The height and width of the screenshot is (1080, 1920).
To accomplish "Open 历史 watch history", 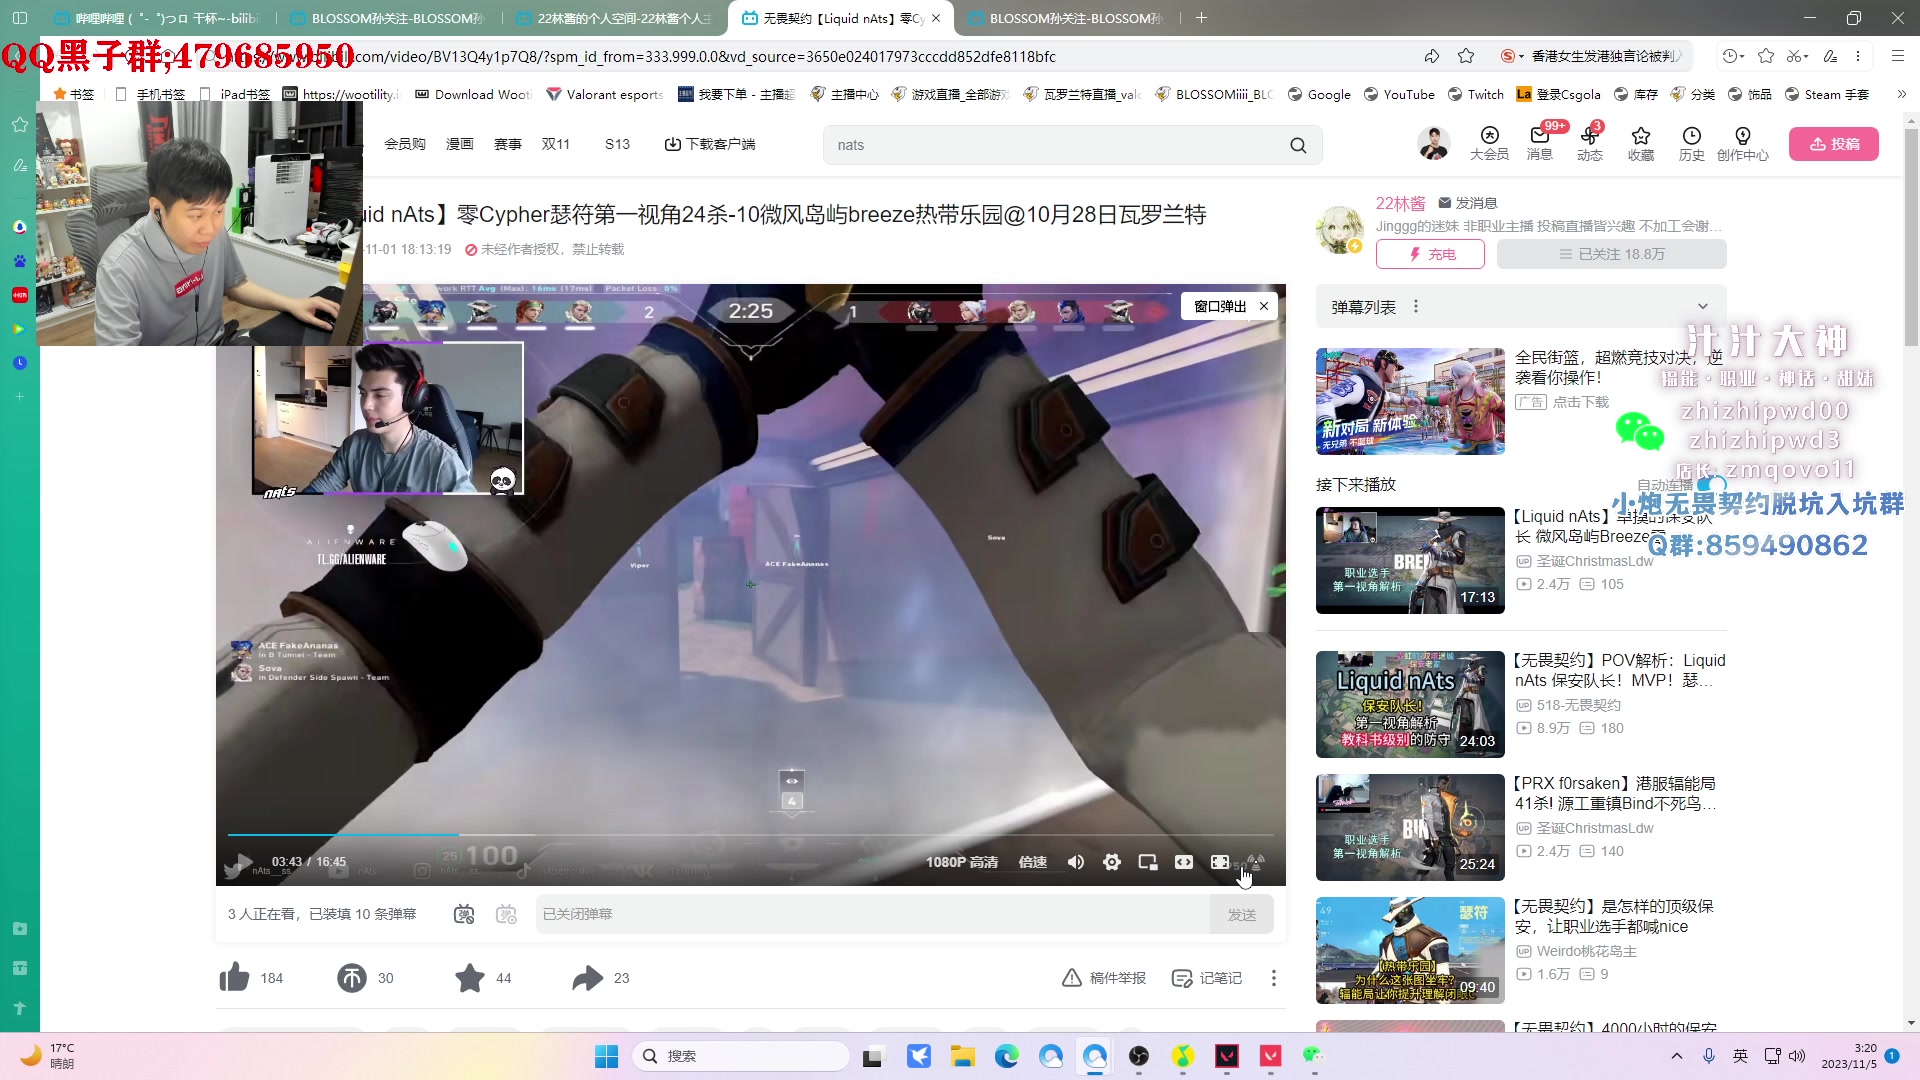I will pyautogui.click(x=1692, y=143).
